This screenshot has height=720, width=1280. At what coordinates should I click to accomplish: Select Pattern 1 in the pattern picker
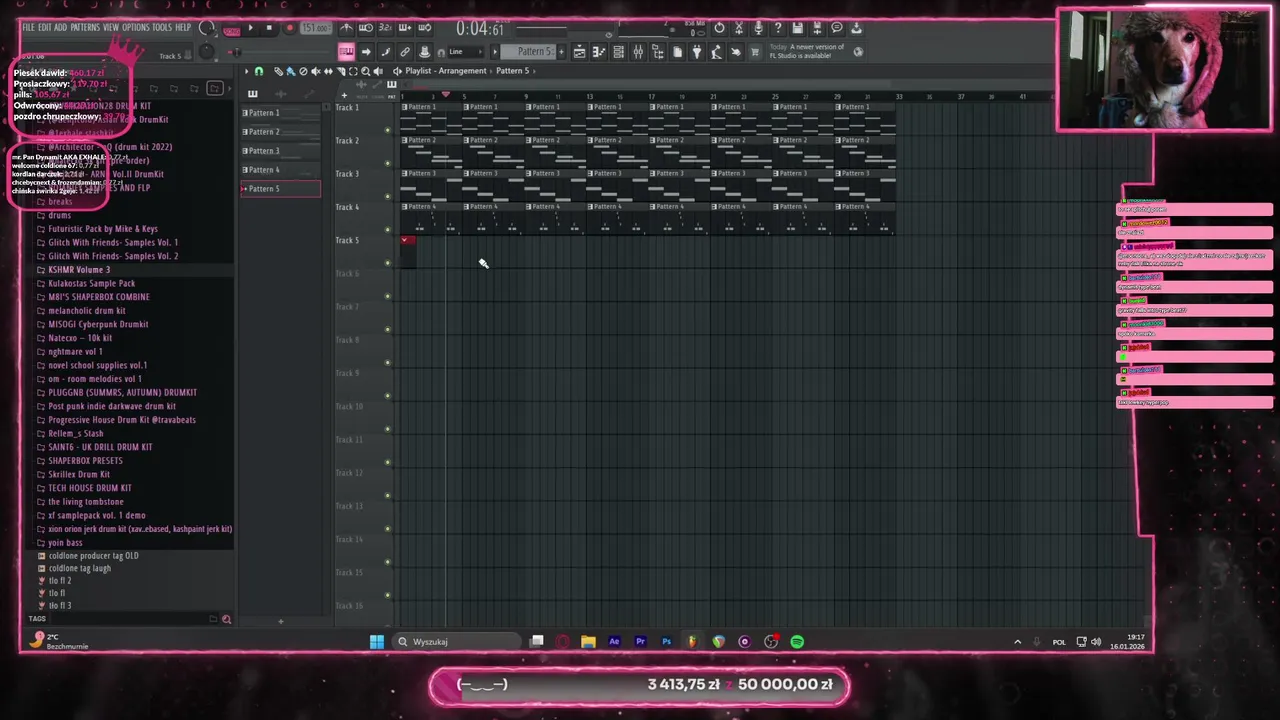coord(281,113)
